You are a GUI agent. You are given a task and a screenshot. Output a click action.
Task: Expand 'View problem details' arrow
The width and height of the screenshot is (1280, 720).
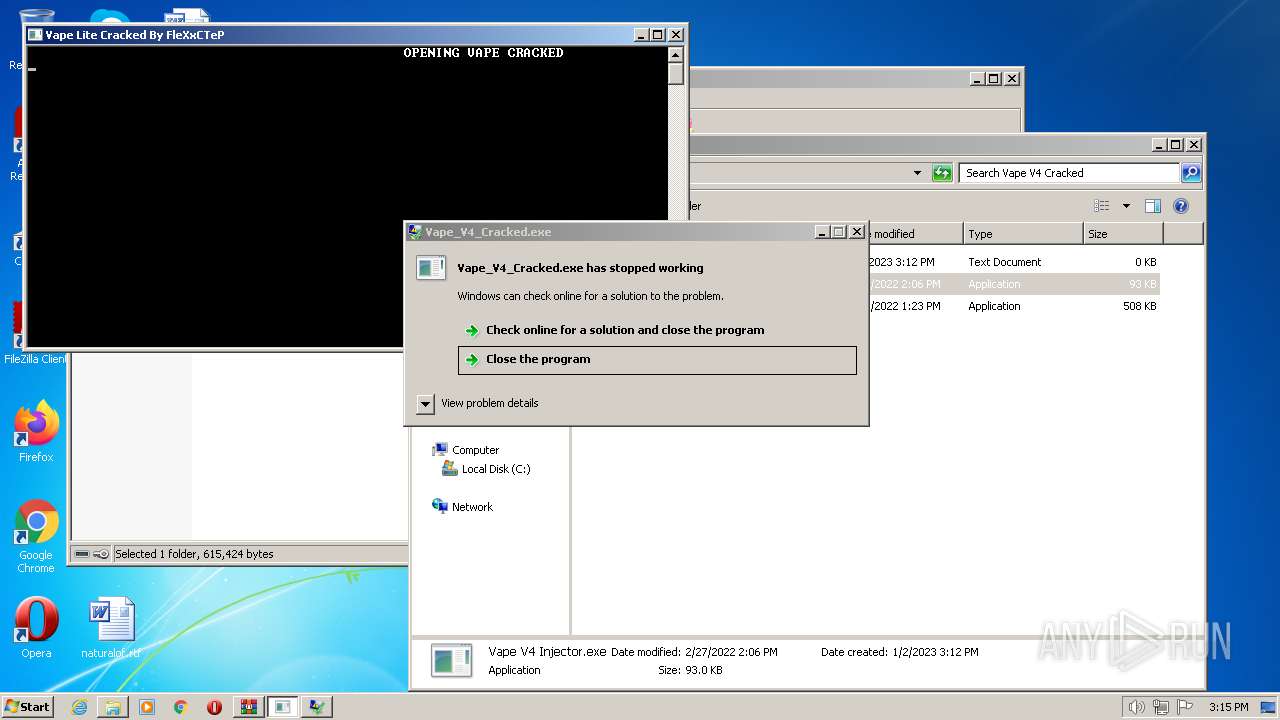click(425, 403)
